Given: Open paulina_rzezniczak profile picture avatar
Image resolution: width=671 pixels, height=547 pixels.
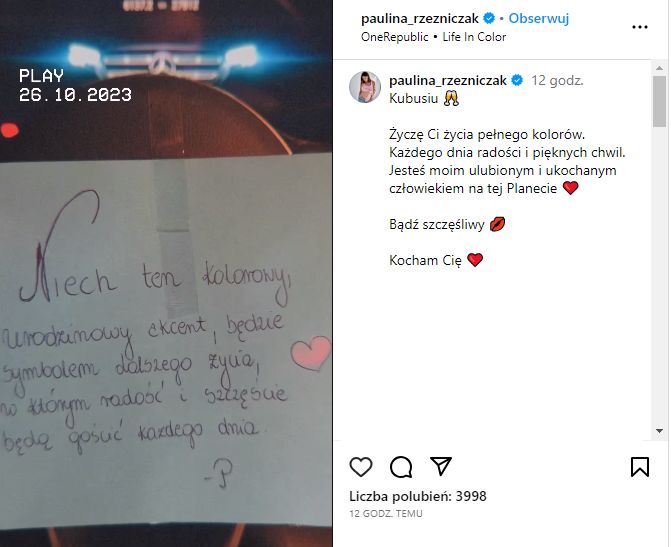Looking at the screenshot, I should (x=365, y=87).
